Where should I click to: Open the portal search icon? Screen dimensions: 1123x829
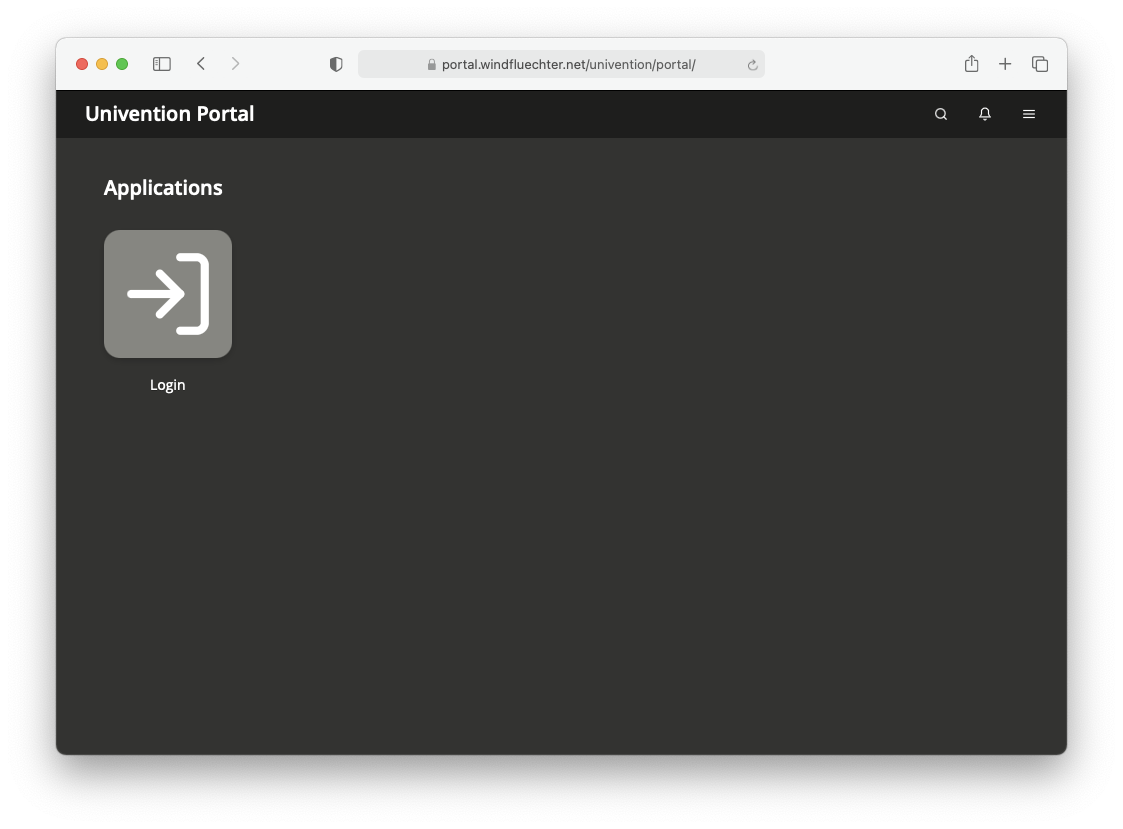(x=941, y=114)
